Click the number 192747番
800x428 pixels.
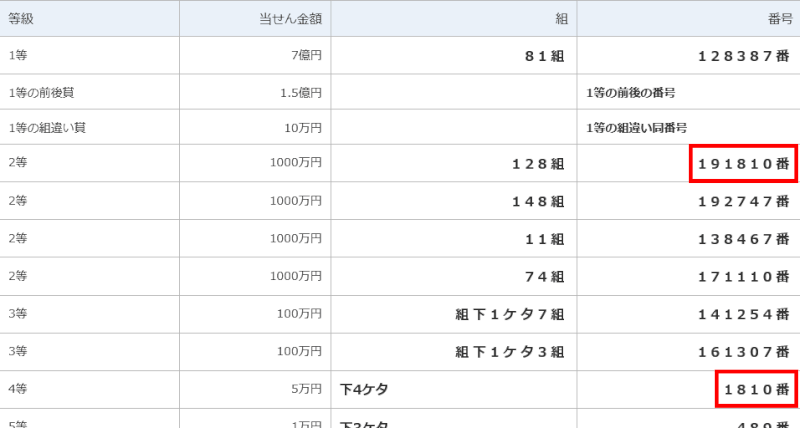pyautogui.click(x=743, y=202)
